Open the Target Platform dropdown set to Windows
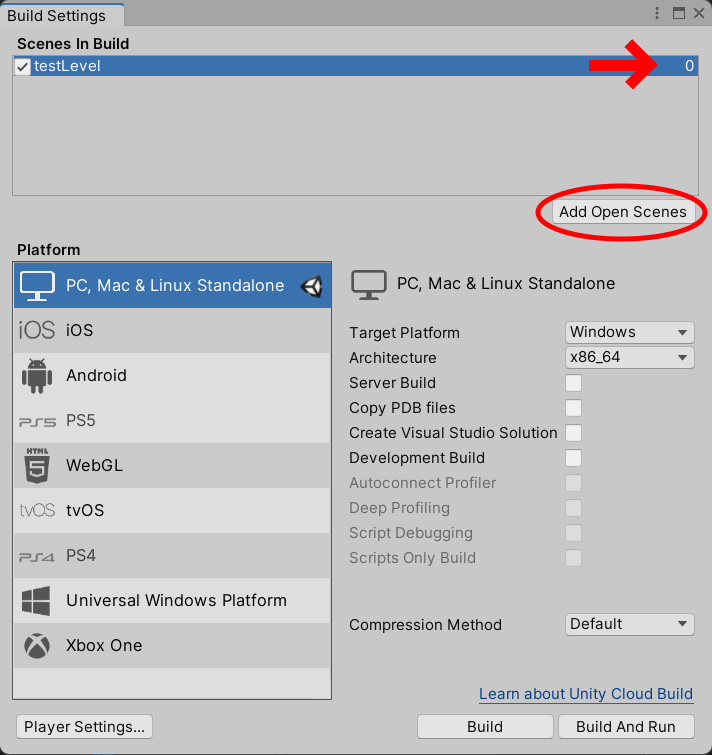This screenshot has width=712, height=755. pos(630,332)
